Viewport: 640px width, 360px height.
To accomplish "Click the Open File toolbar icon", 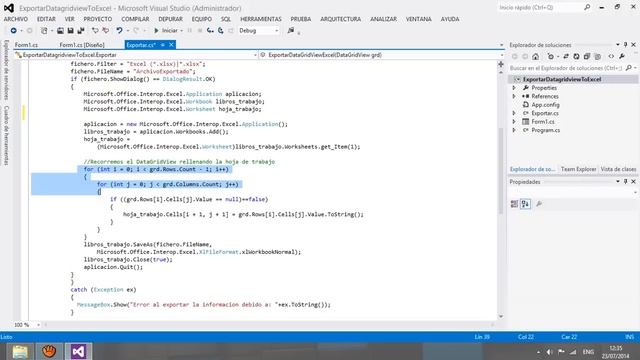I will pos(60,31).
